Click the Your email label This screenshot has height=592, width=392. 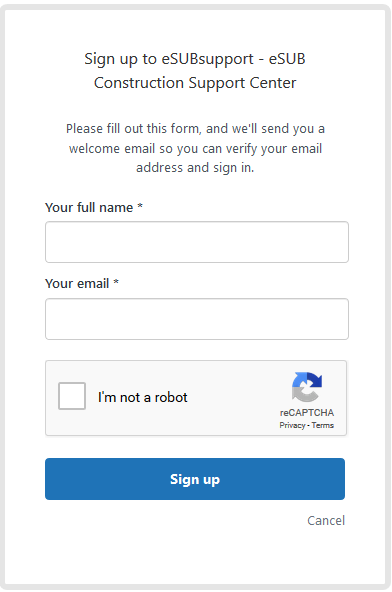(x=77, y=284)
